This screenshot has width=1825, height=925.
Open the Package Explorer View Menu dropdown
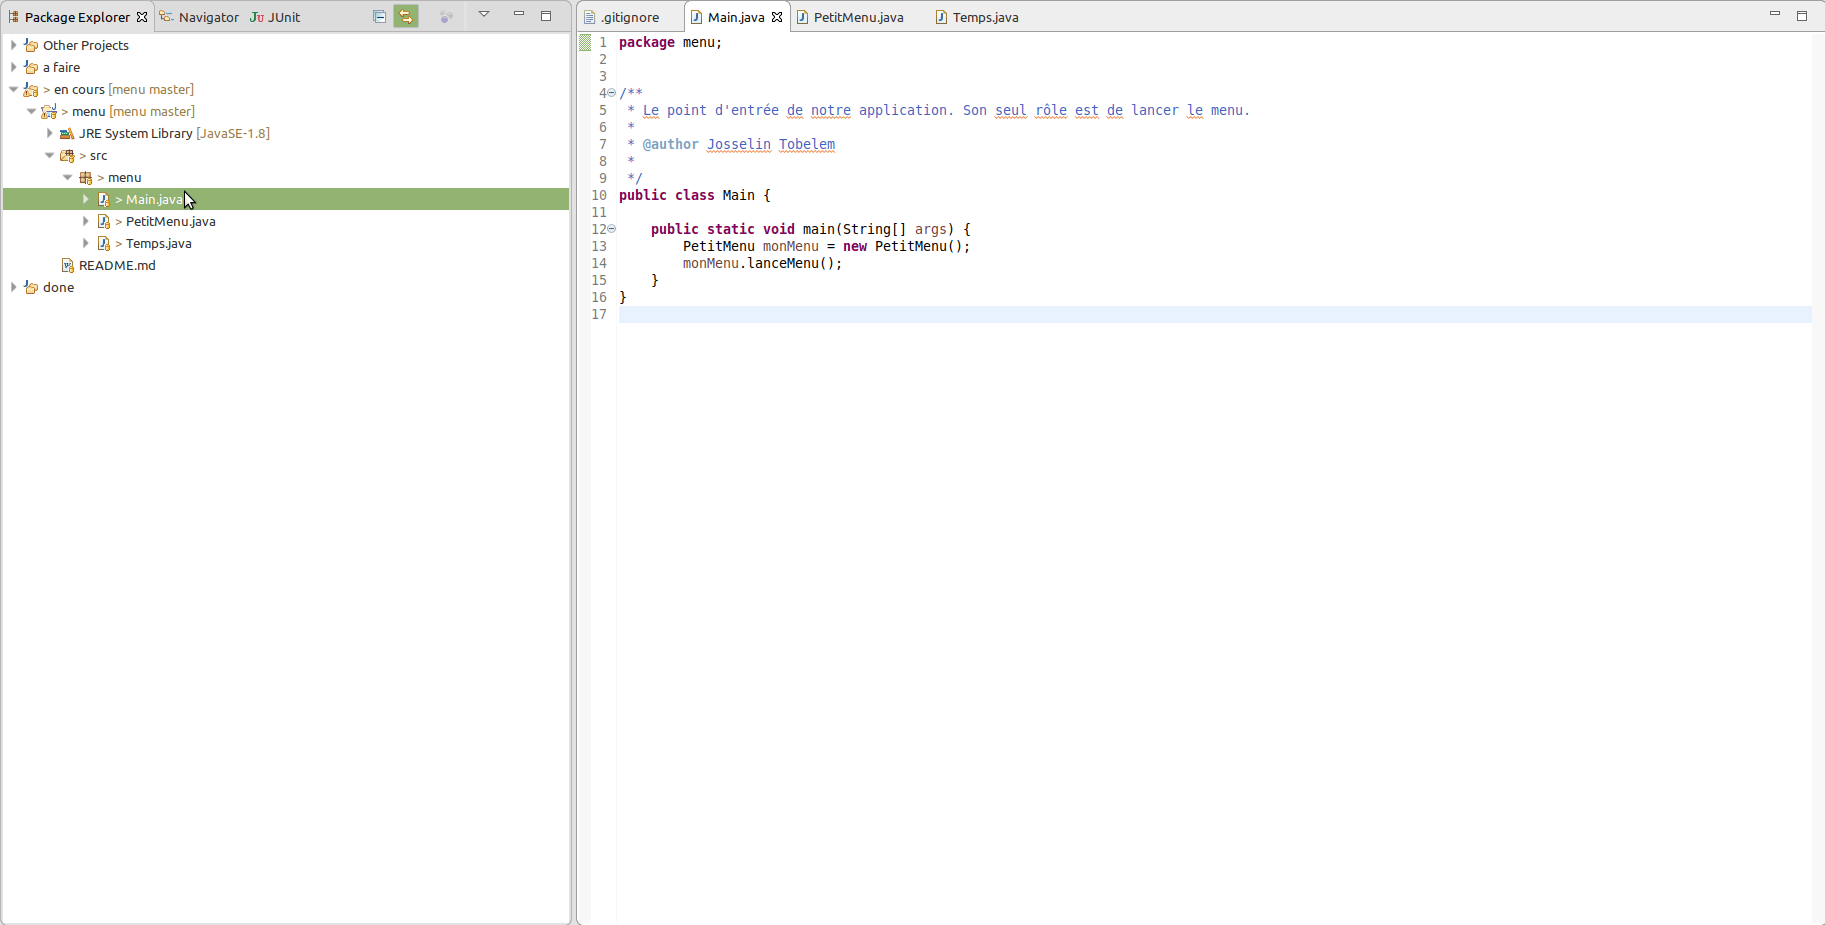click(x=484, y=15)
